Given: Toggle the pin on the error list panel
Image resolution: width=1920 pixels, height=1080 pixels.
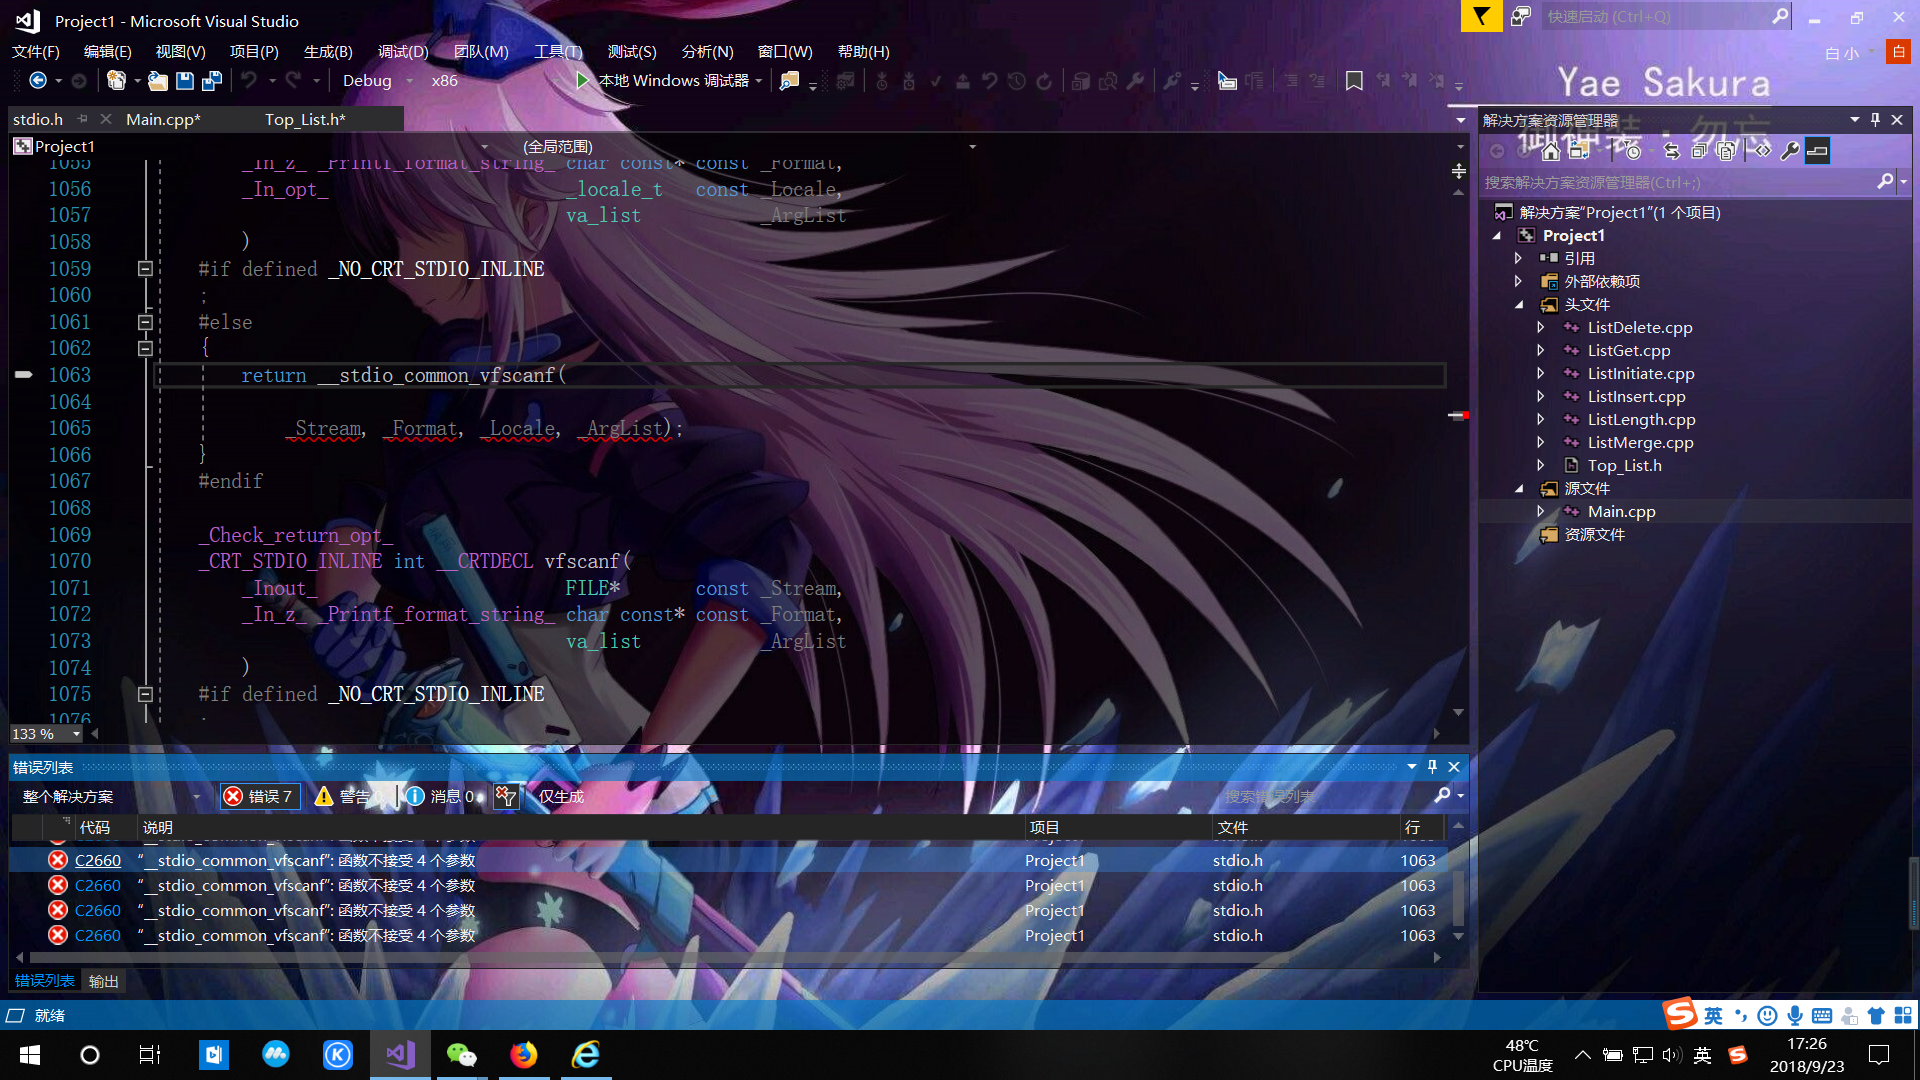Looking at the screenshot, I should 1432,767.
